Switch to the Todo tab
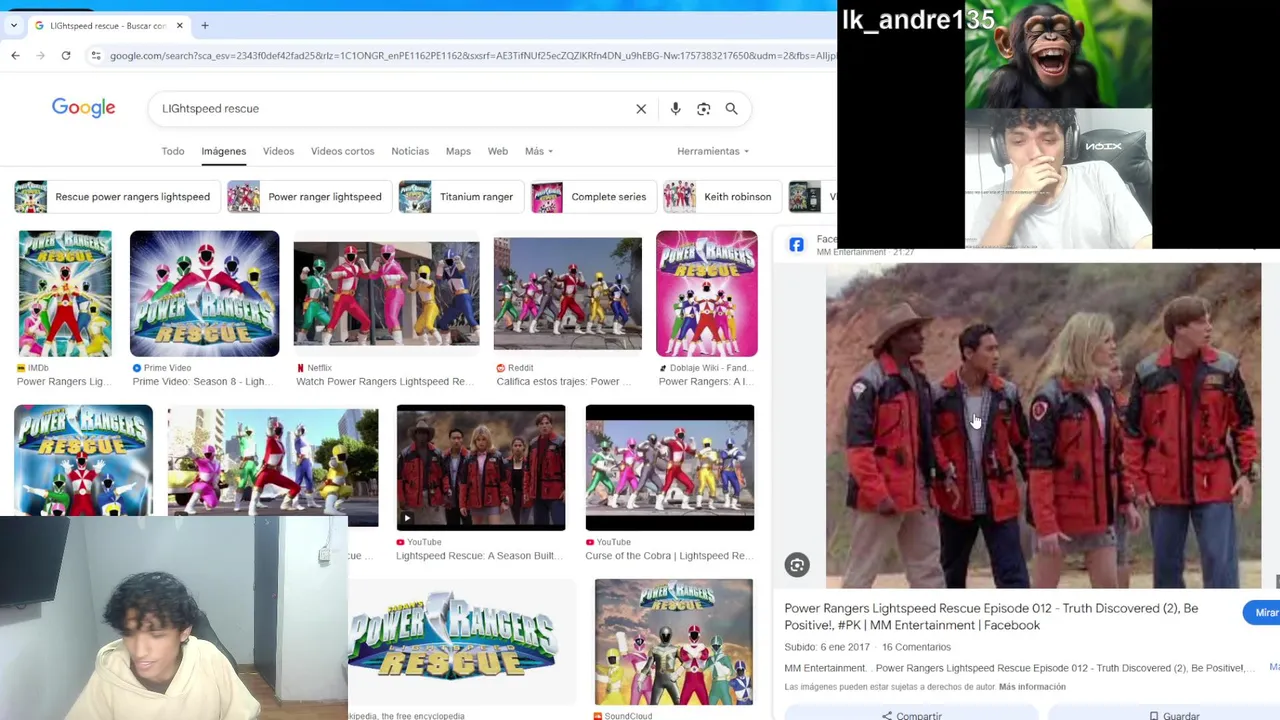This screenshot has width=1280, height=720. (173, 151)
